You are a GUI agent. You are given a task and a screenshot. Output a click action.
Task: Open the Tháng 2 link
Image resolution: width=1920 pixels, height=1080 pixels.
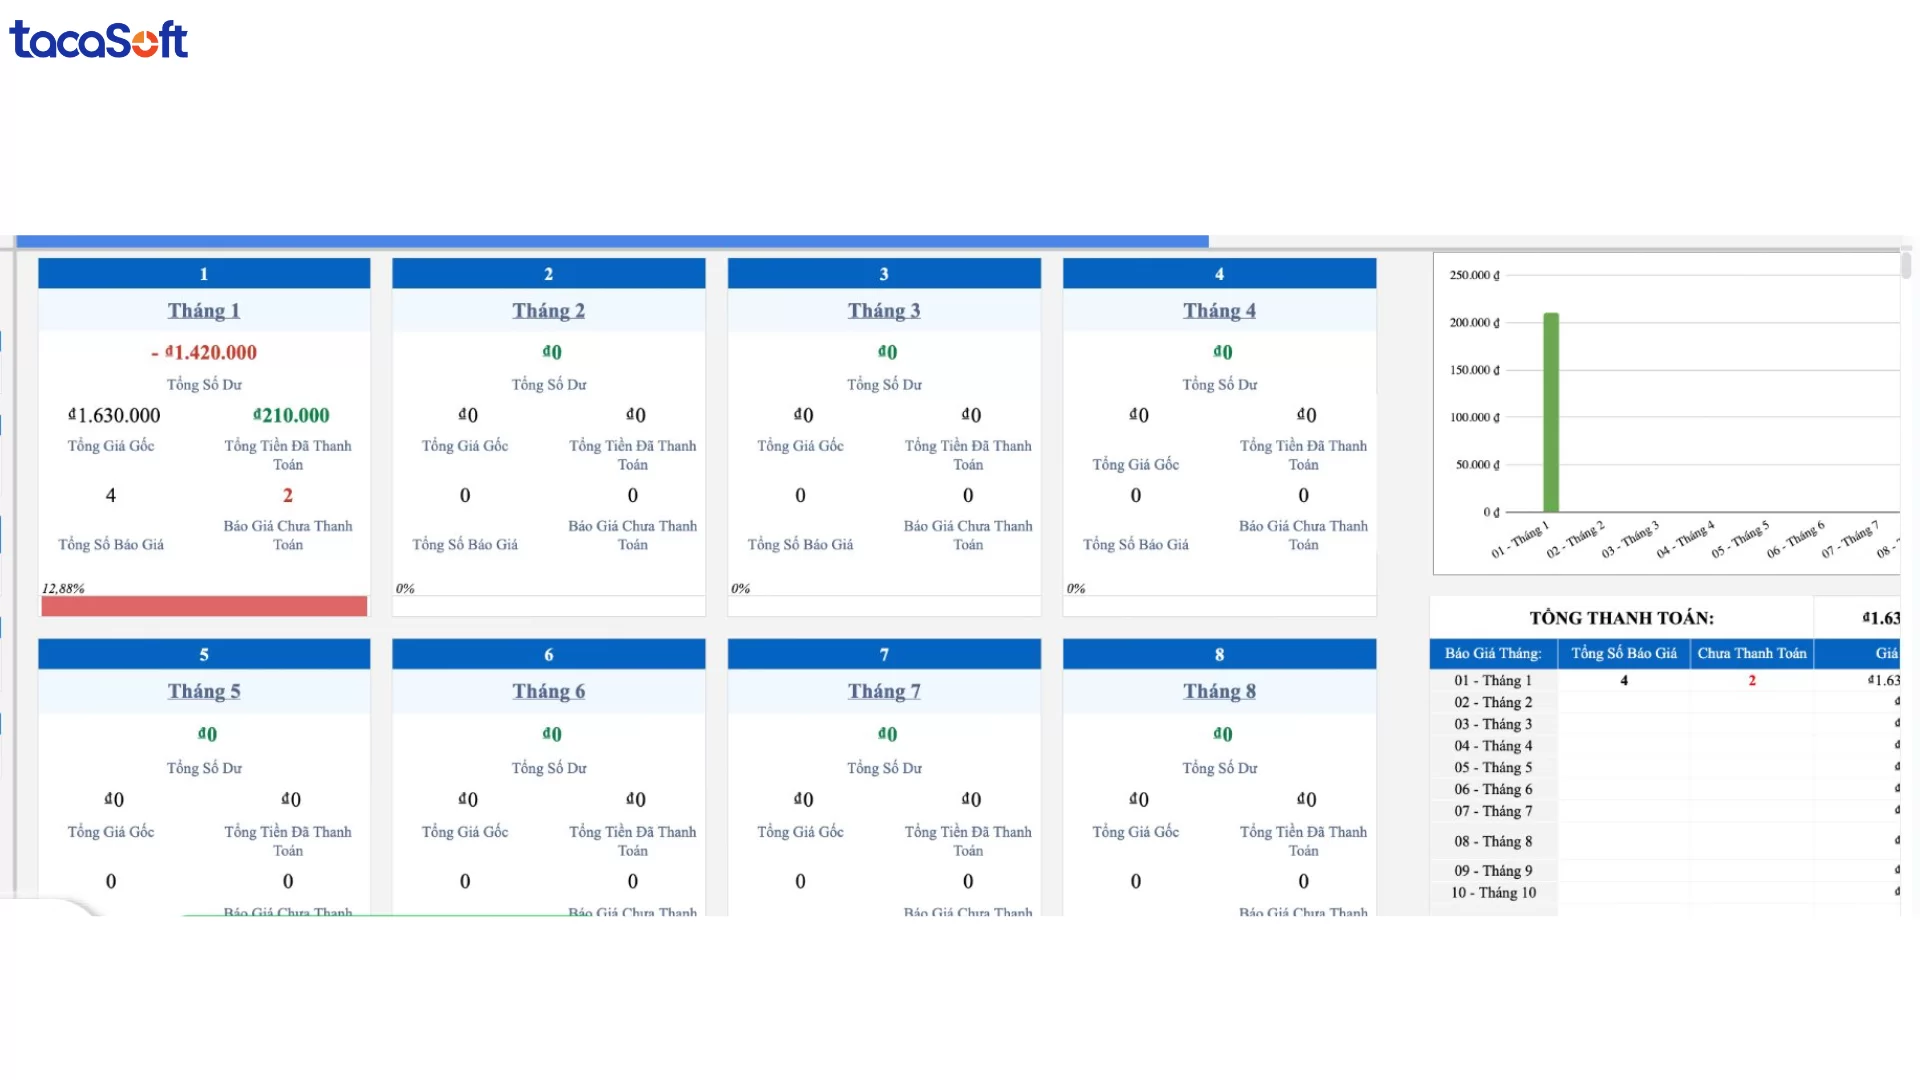point(548,311)
